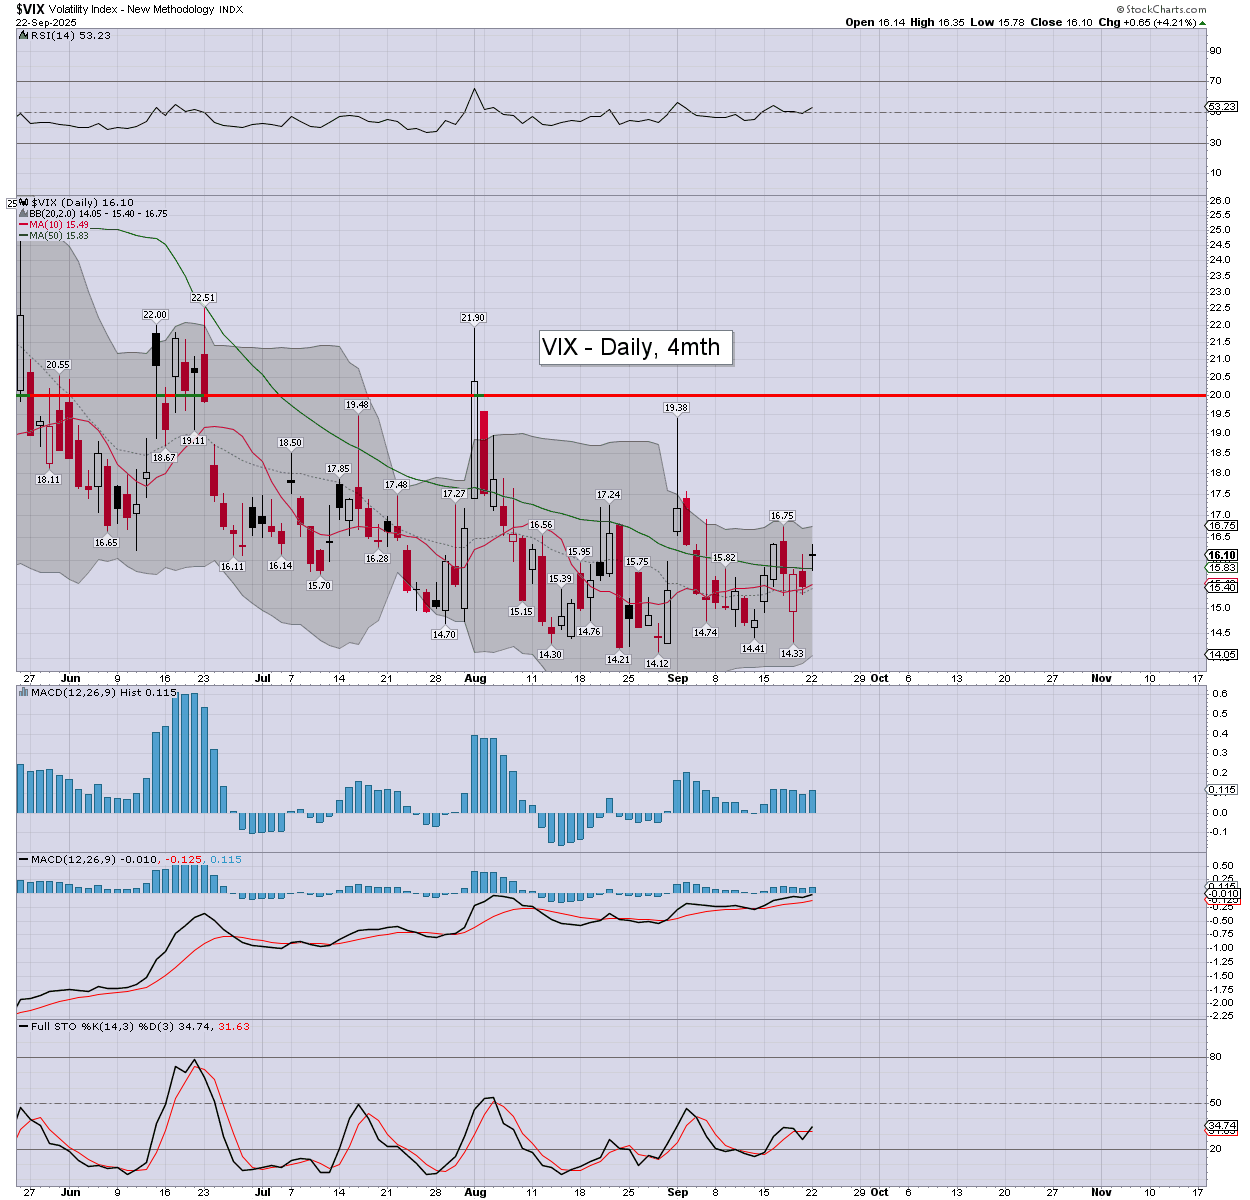The height and width of the screenshot is (1200, 1250).
Task: Click the red MA(10) 15.49 legend swatch
Action: coord(22,225)
